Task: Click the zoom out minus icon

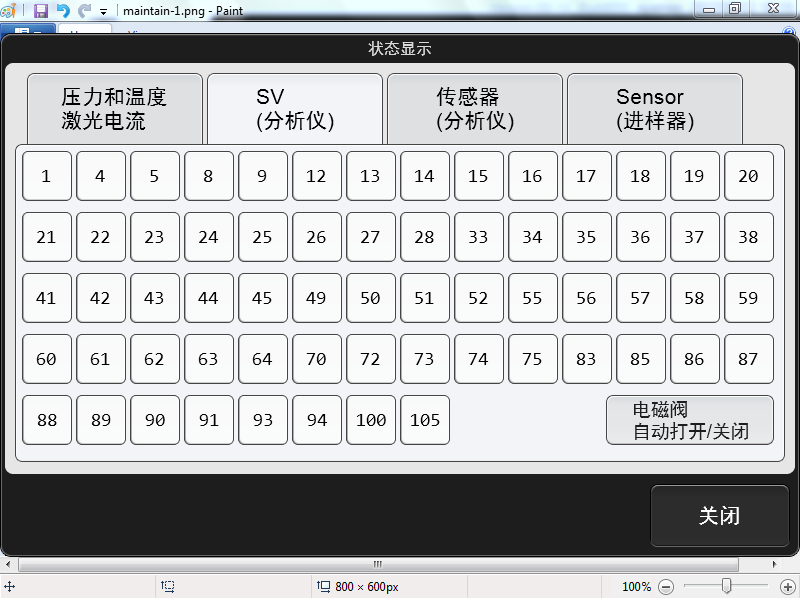Action: pos(666,587)
